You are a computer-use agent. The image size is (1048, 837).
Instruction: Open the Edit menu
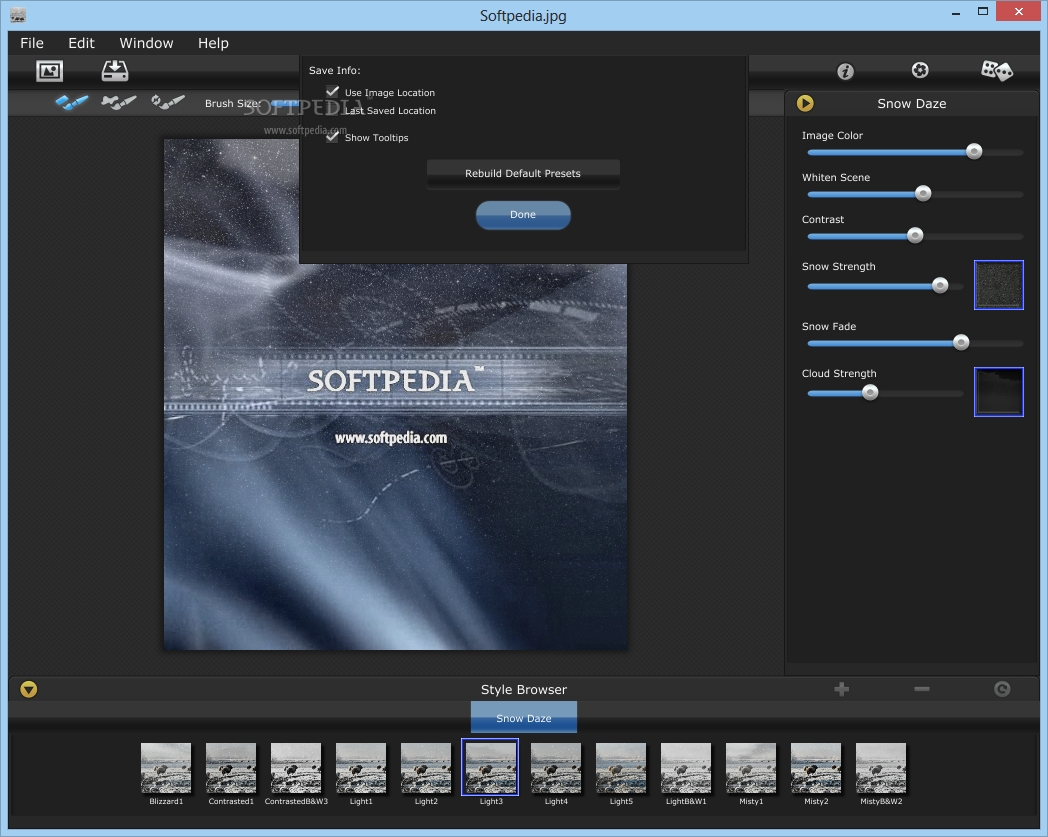(82, 43)
